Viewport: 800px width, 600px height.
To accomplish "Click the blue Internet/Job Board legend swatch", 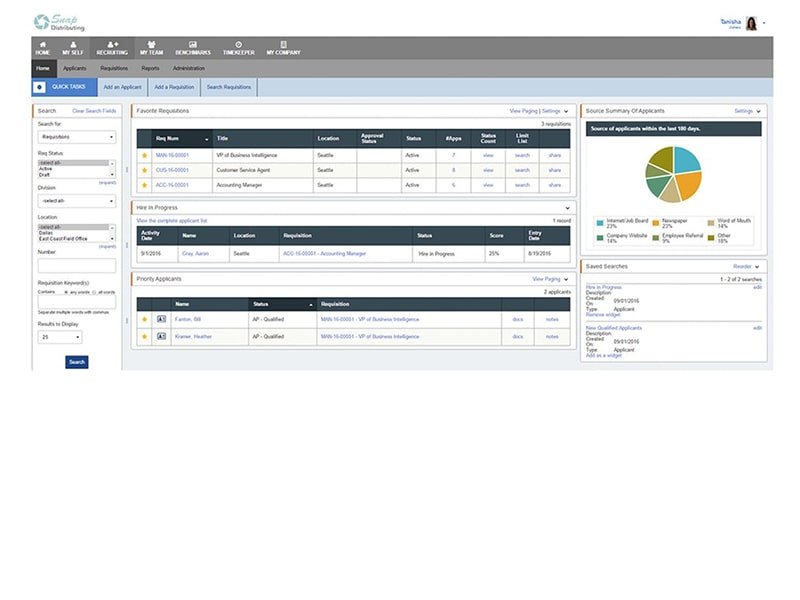I will (598, 222).
